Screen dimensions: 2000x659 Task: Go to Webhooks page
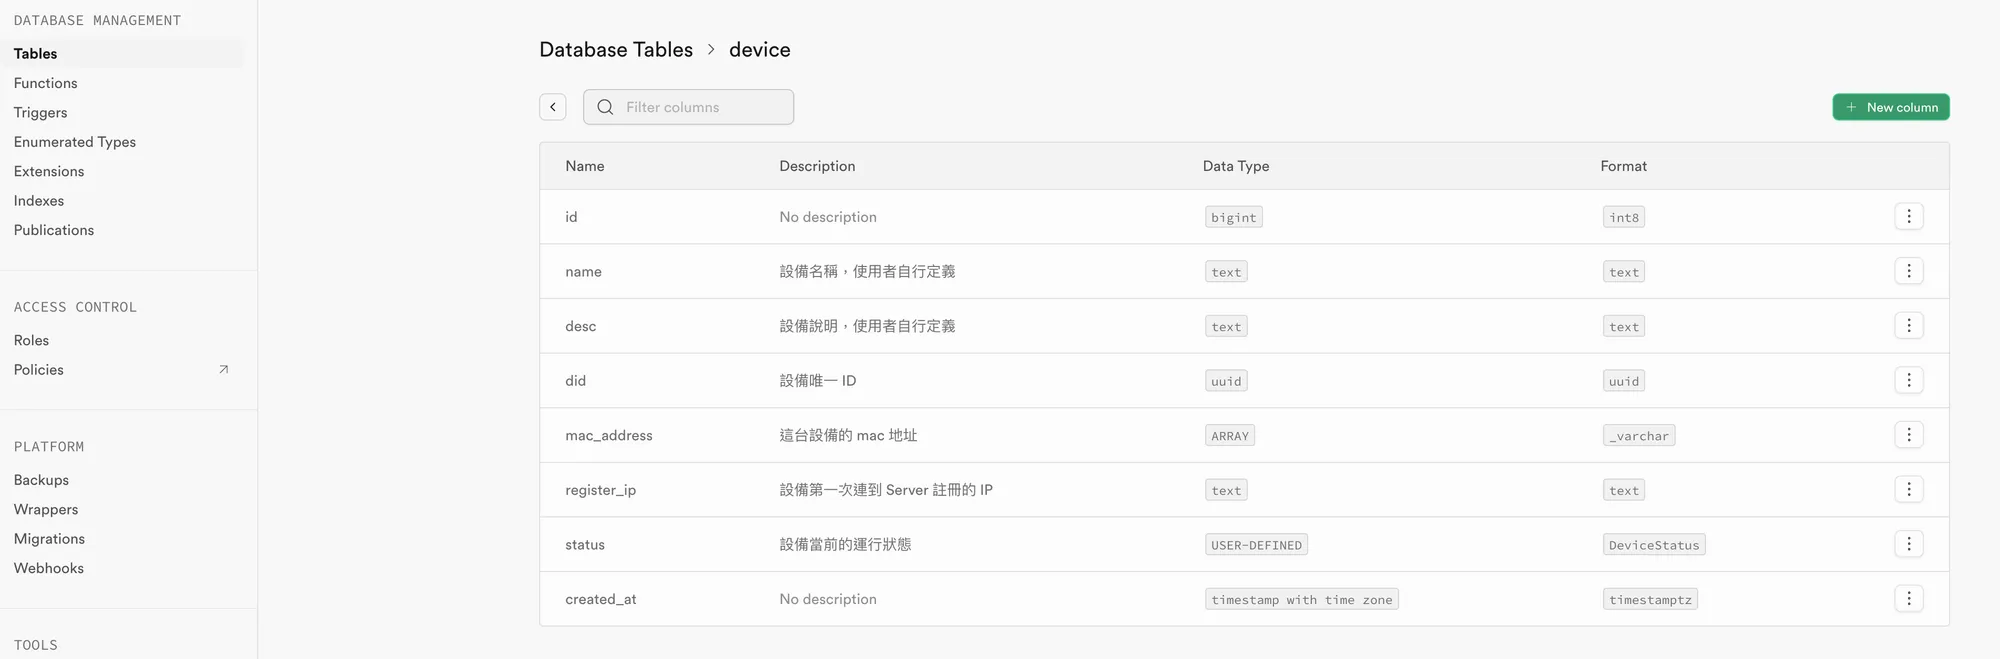click(x=49, y=568)
